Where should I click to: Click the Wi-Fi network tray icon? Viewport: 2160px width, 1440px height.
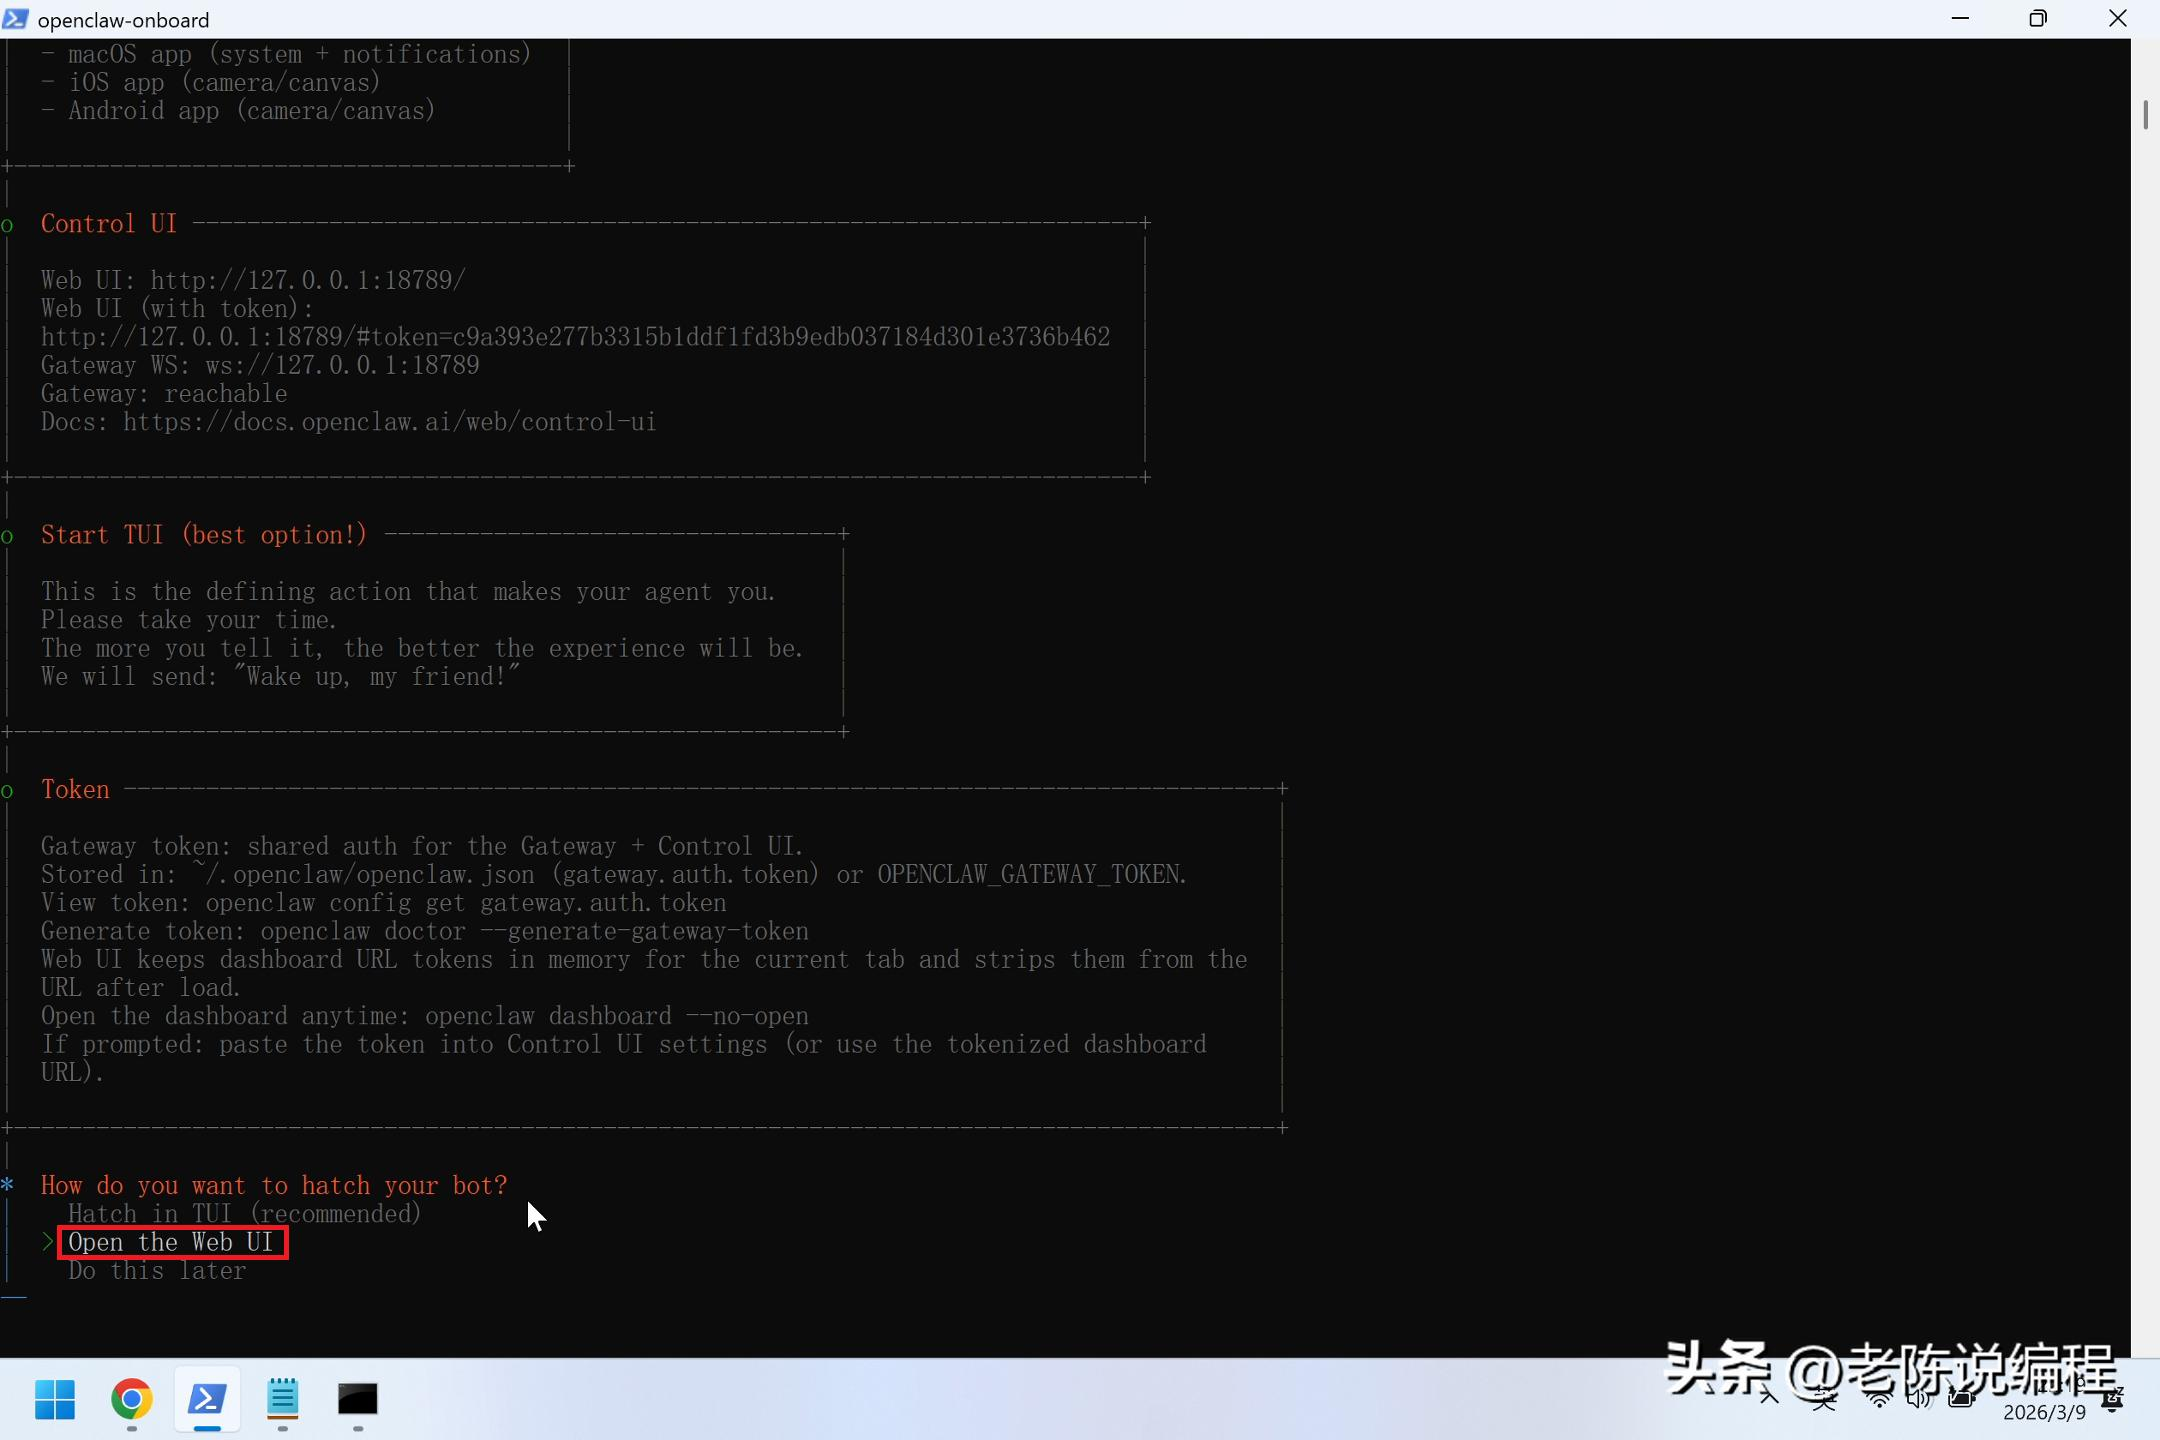(1880, 1399)
